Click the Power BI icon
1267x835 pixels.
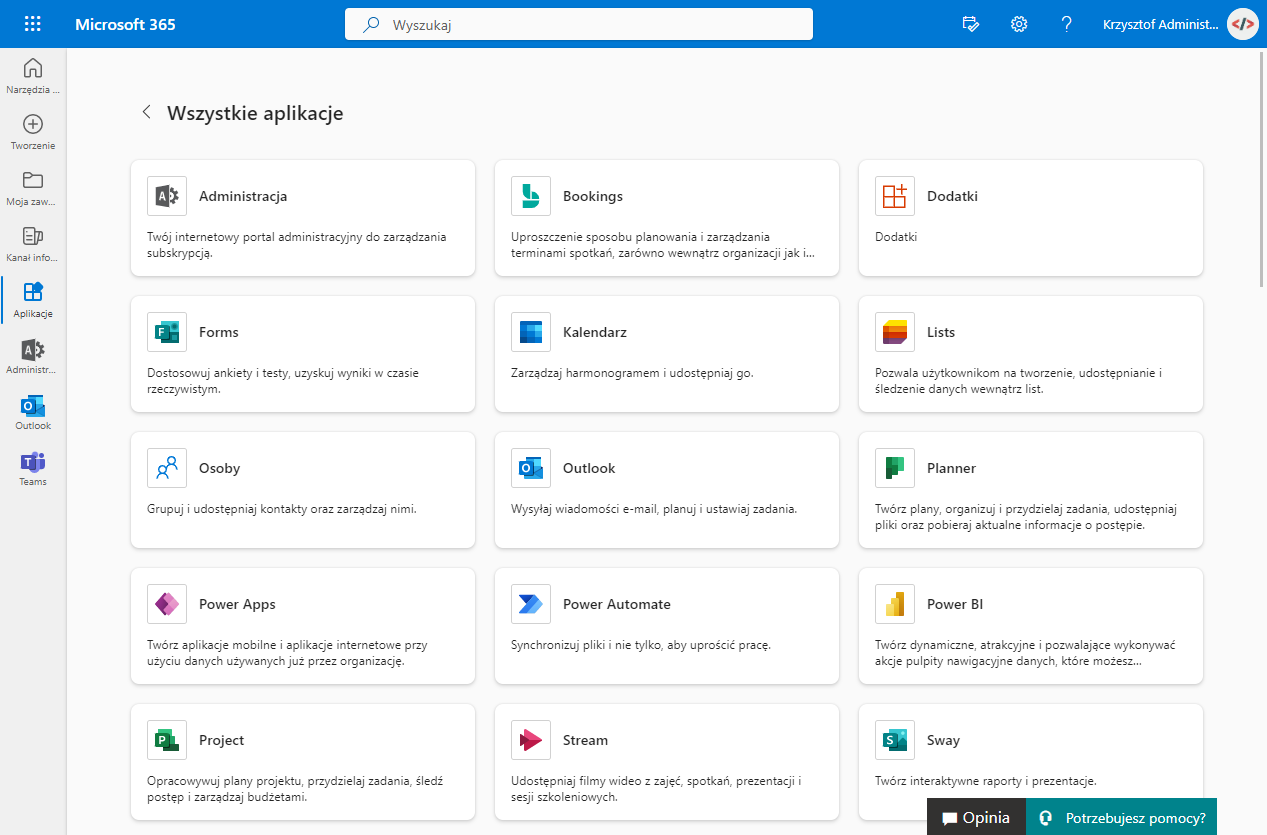895,604
